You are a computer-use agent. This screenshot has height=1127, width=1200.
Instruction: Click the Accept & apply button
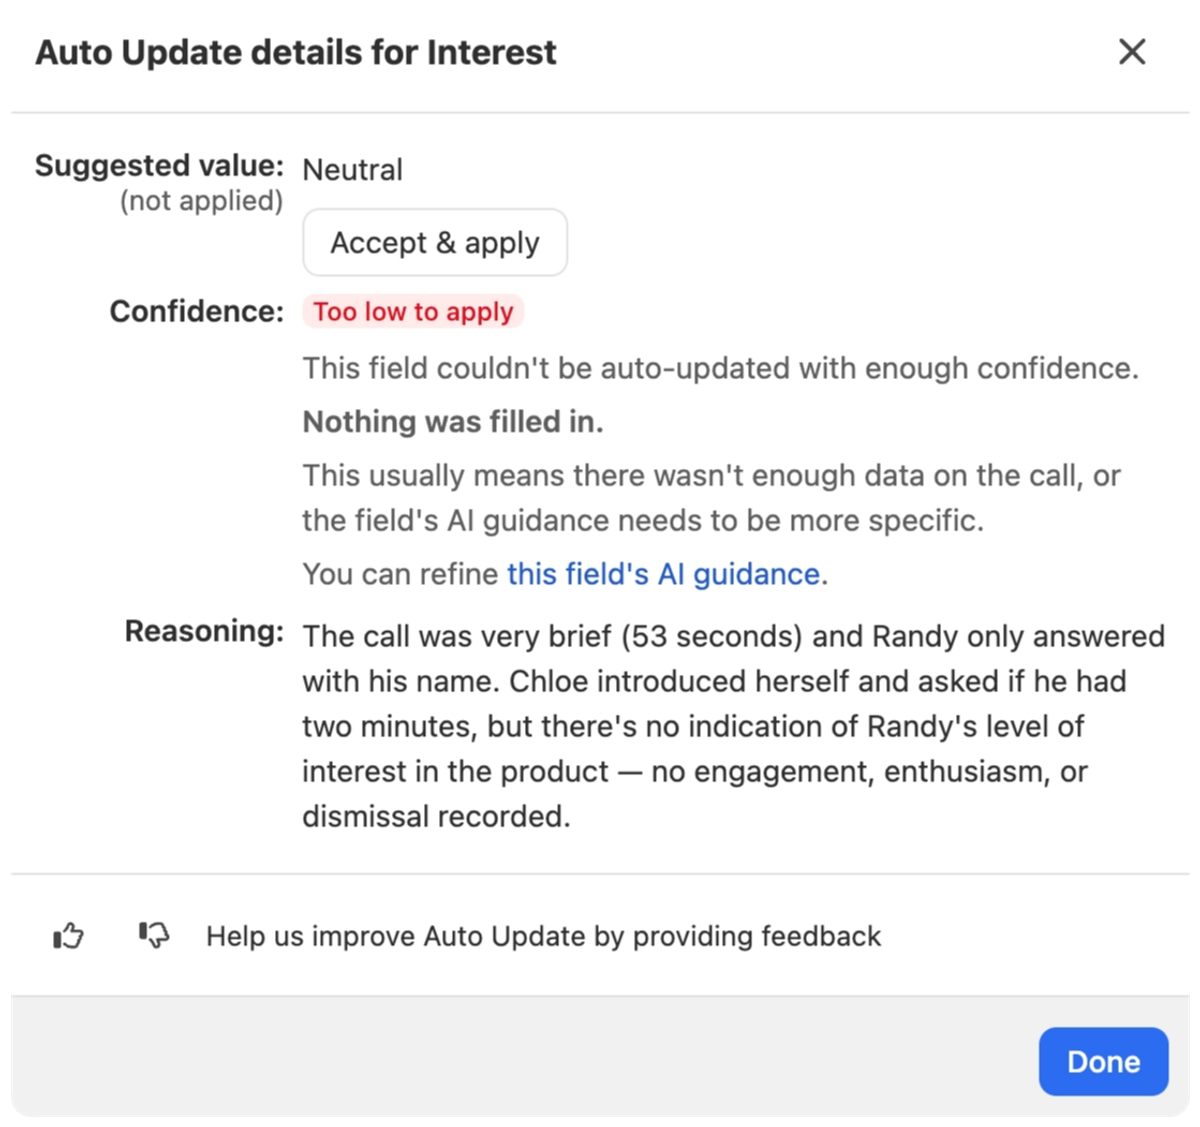pos(435,243)
